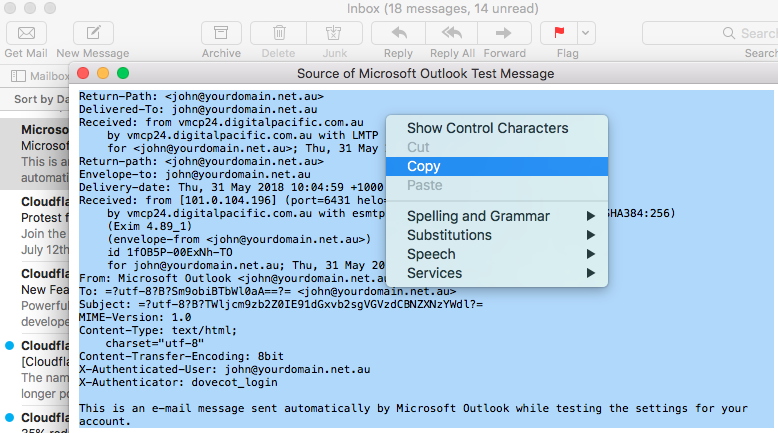
Task: Archive the message using the Archive icon
Action: (x=221, y=33)
